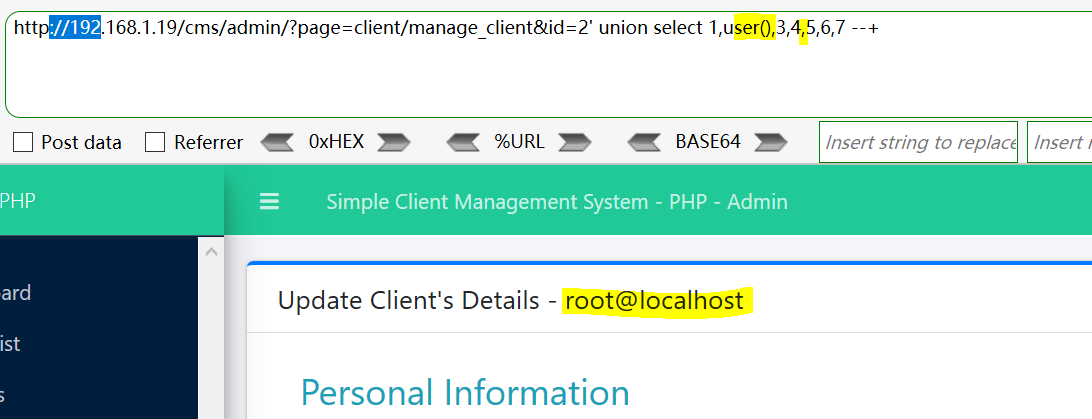Click the BASE64 label
Viewport: 1092px width, 419px height.
708,142
